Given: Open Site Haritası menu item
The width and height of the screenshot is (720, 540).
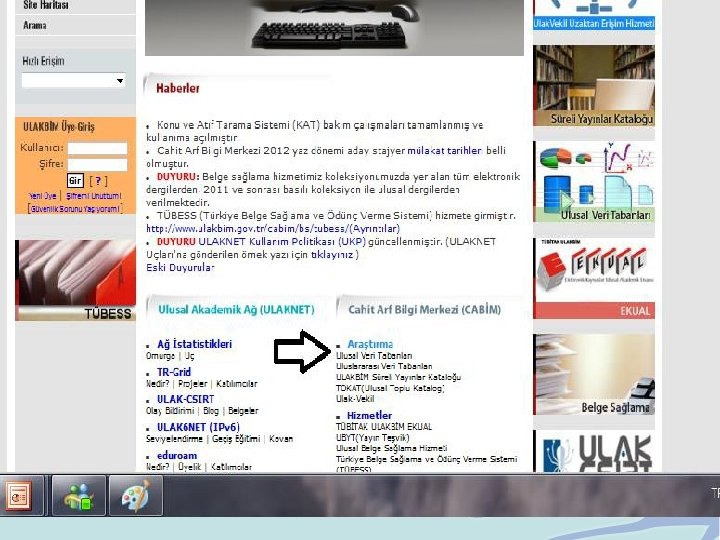Looking at the screenshot, I should click(x=45, y=5).
